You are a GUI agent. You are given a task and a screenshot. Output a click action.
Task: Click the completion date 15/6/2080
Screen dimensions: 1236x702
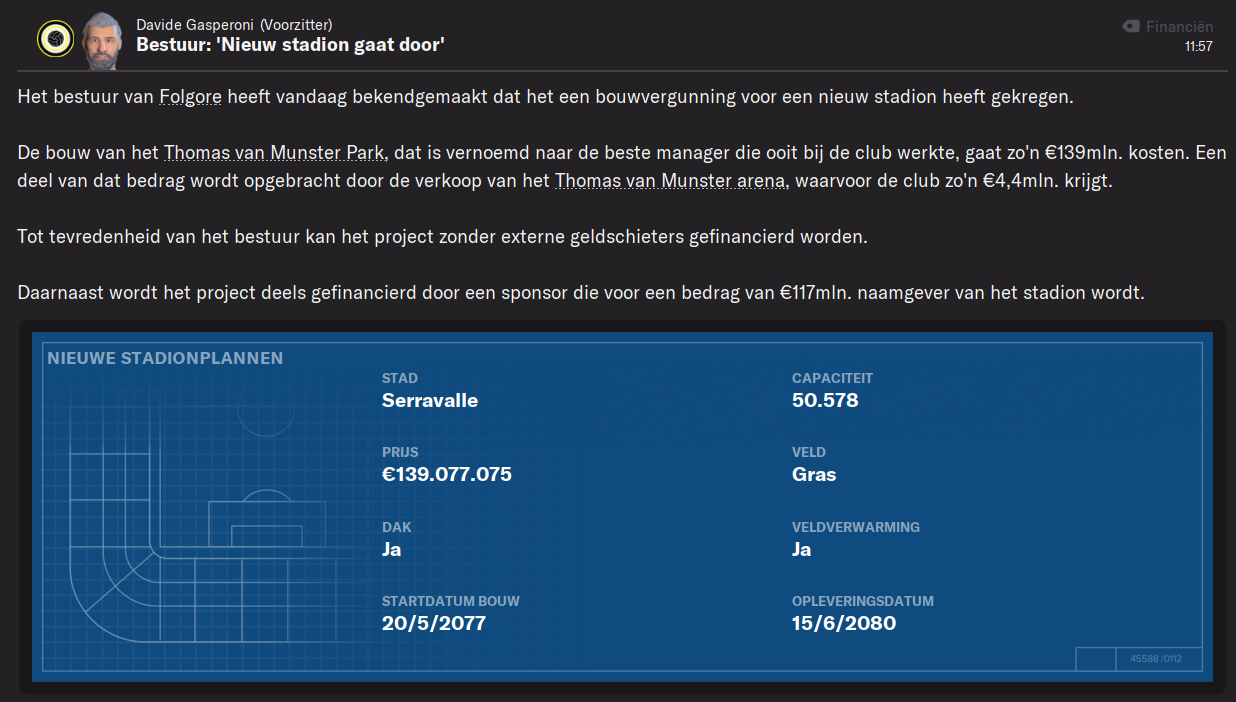(844, 624)
